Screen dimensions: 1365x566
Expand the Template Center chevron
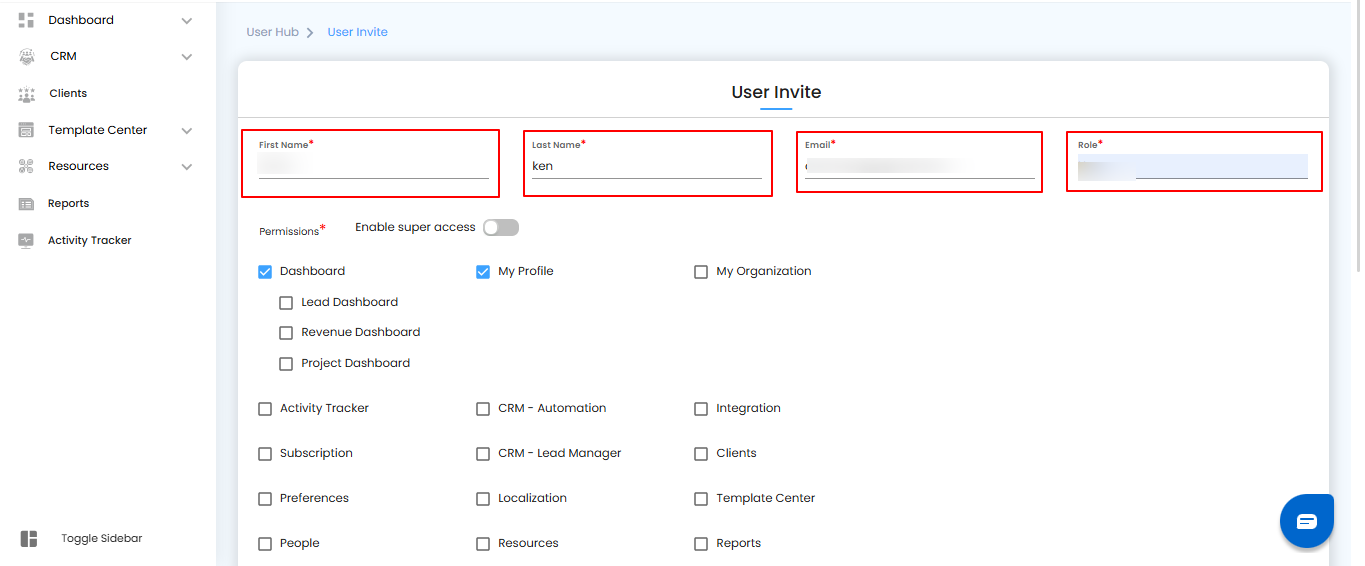(x=187, y=131)
